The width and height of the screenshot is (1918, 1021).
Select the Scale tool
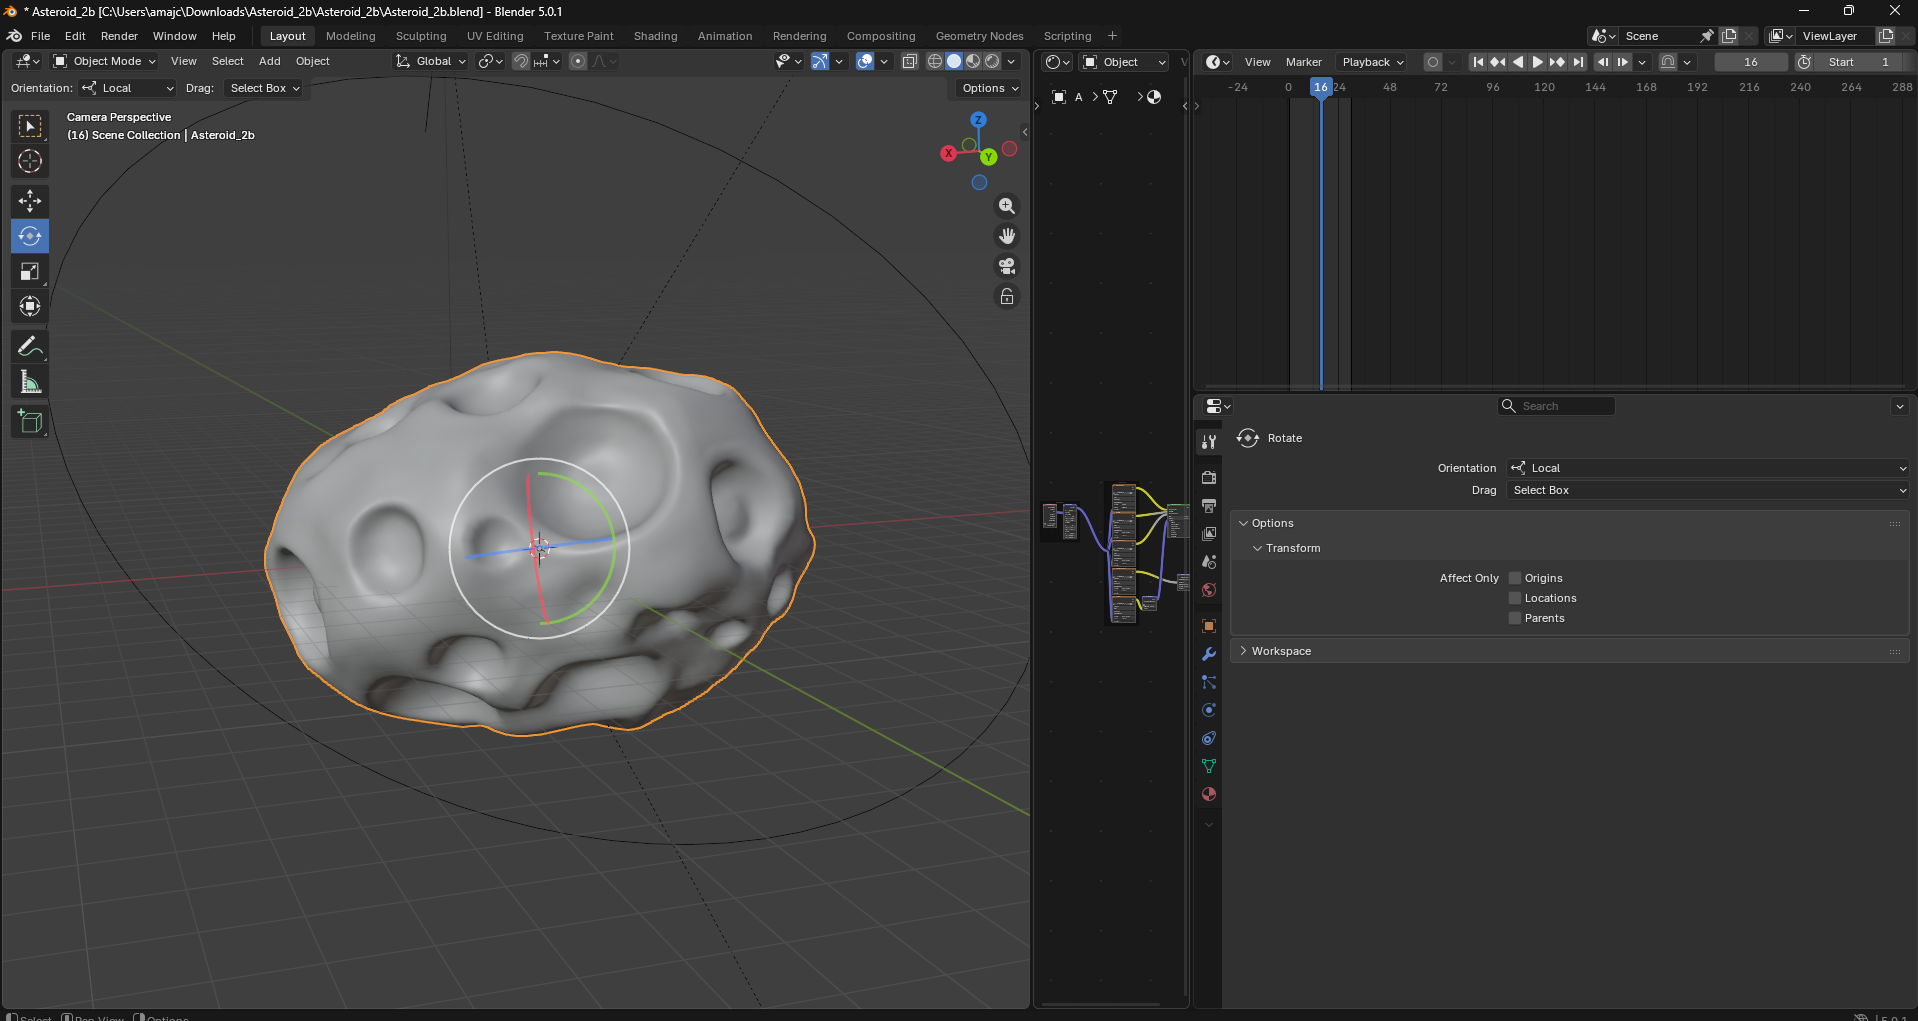(30, 272)
